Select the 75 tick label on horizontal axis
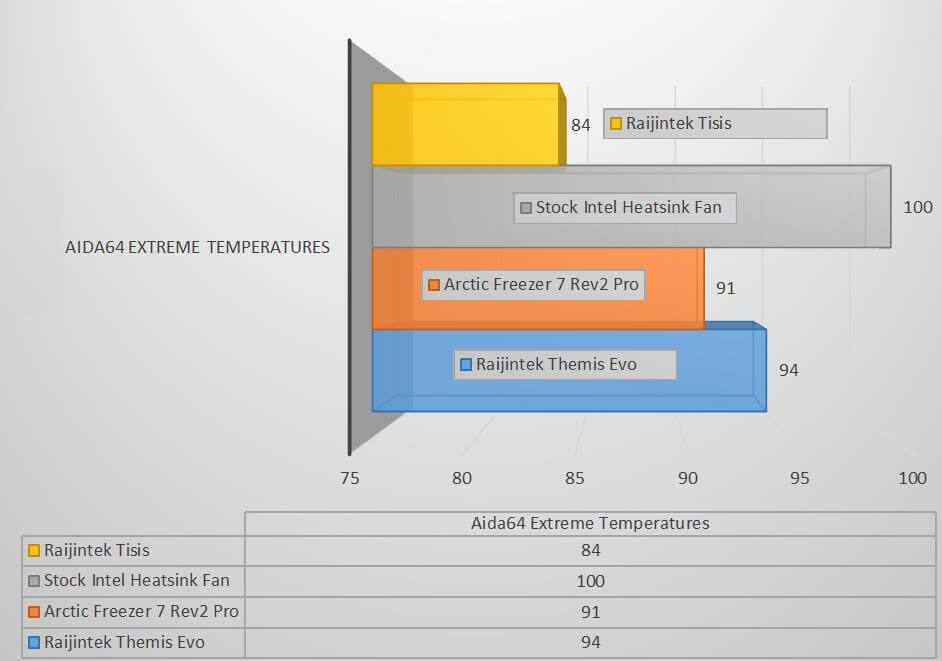 point(348,479)
